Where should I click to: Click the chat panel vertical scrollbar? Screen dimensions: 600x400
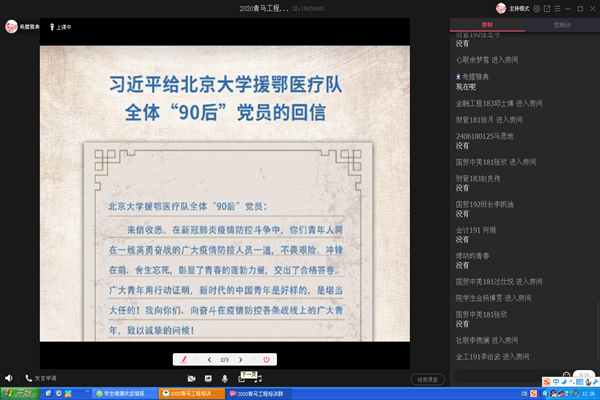(x=596, y=200)
